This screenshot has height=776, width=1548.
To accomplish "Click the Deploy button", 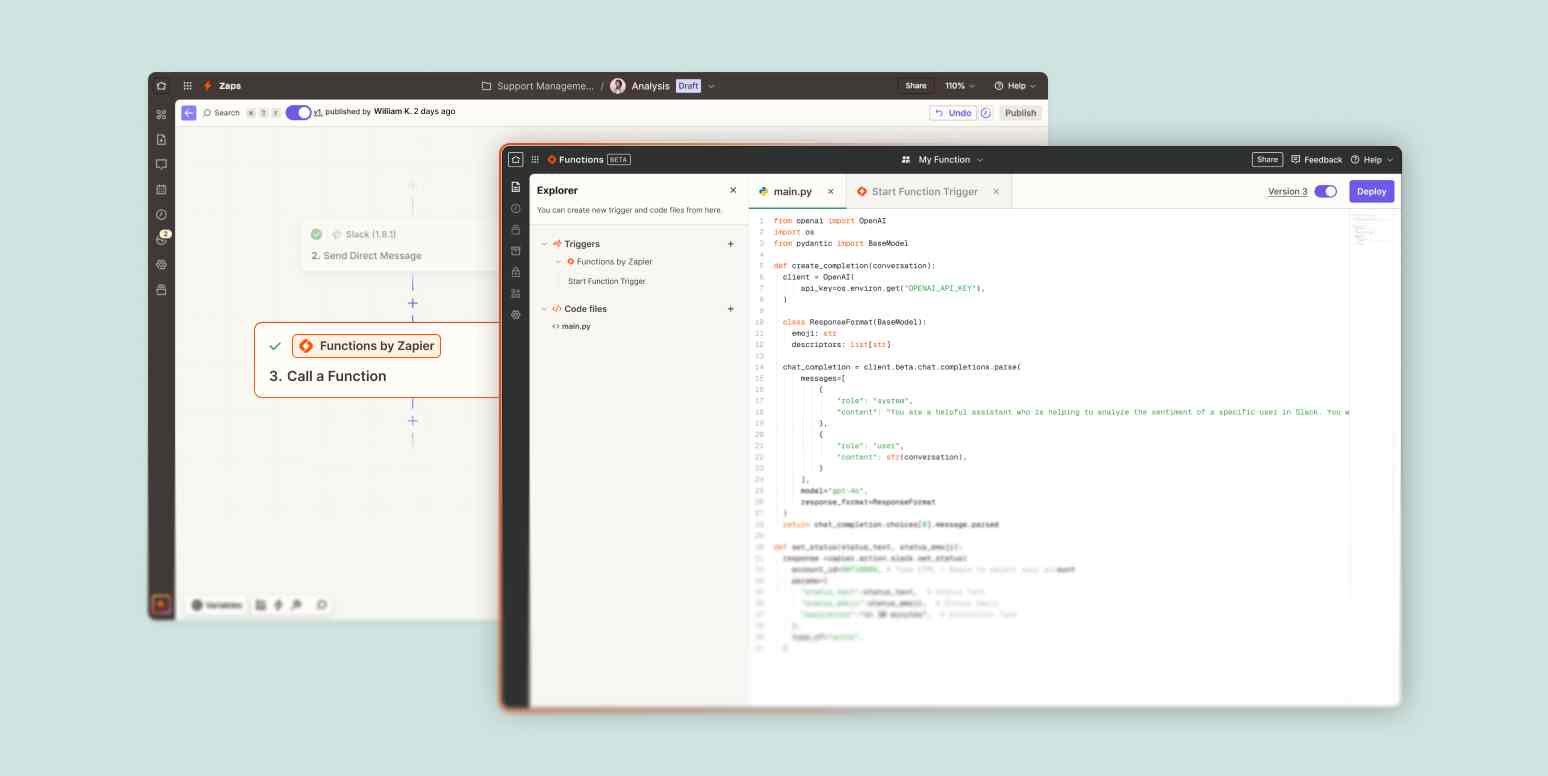I will tap(1371, 191).
